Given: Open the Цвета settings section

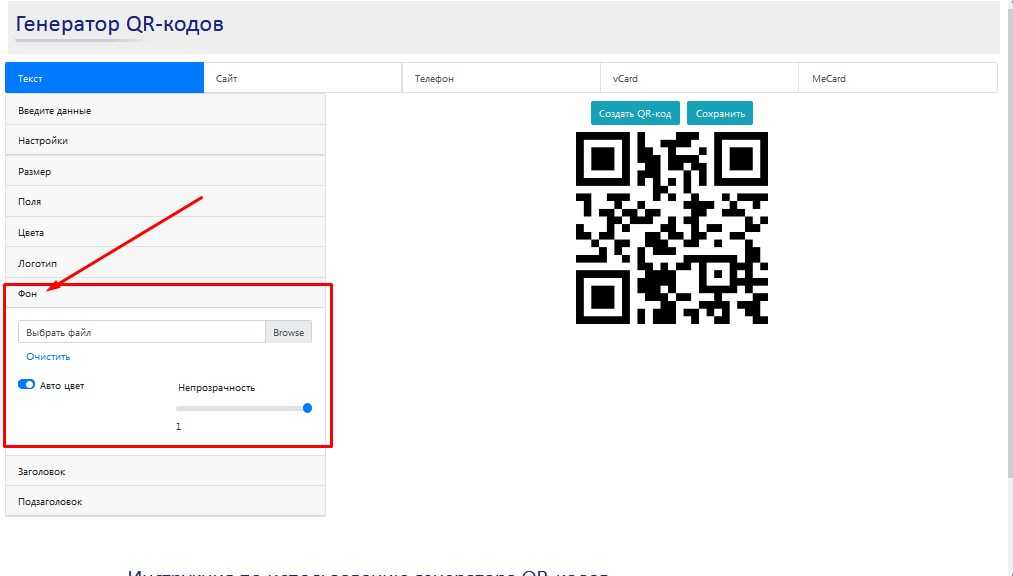Looking at the screenshot, I should (165, 233).
